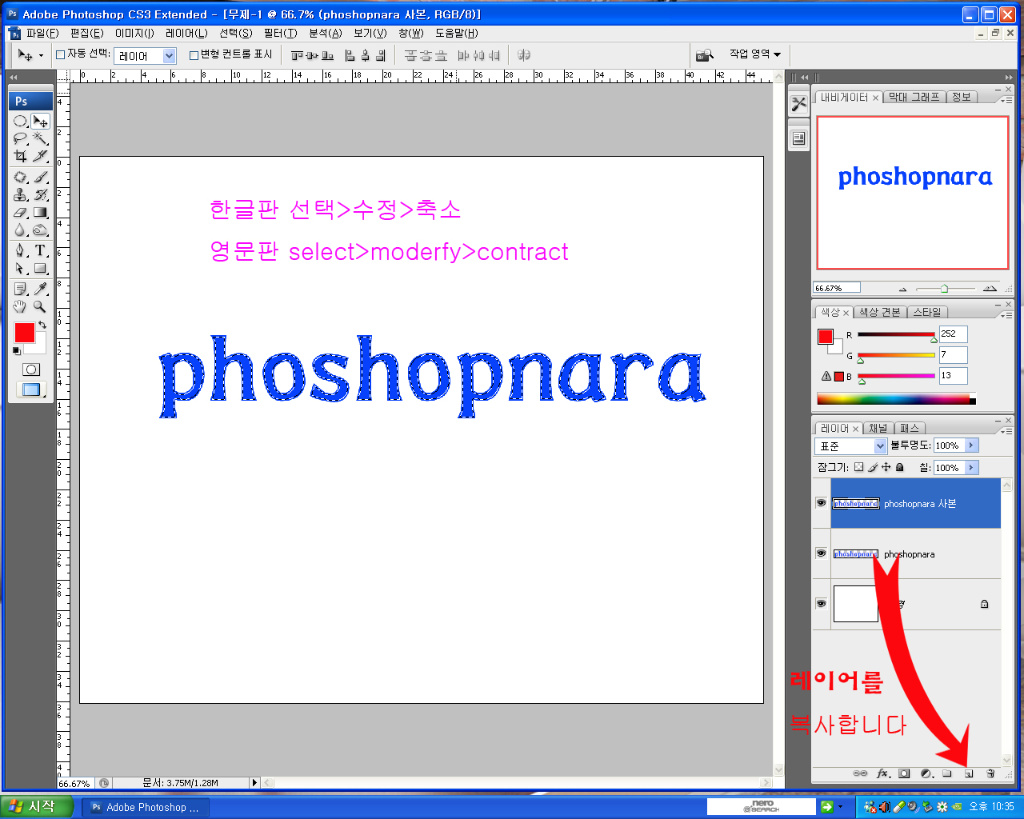Select the Move tool
The image size is (1024, 819).
point(40,121)
